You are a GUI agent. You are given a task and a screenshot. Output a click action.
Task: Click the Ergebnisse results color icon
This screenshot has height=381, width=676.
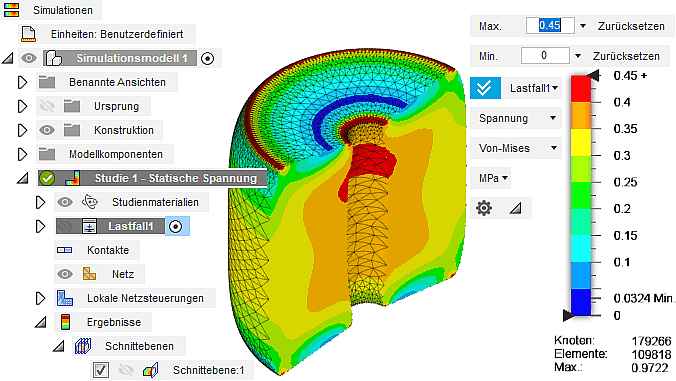(66, 322)
